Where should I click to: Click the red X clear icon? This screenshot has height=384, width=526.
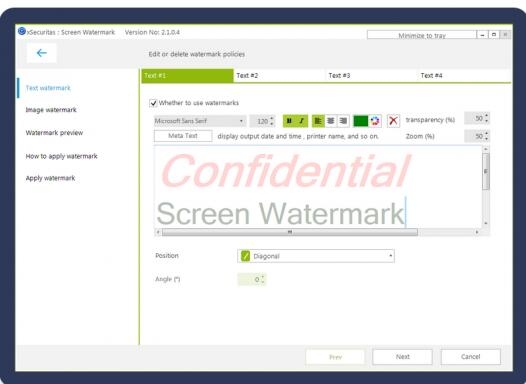pos(393,121)
